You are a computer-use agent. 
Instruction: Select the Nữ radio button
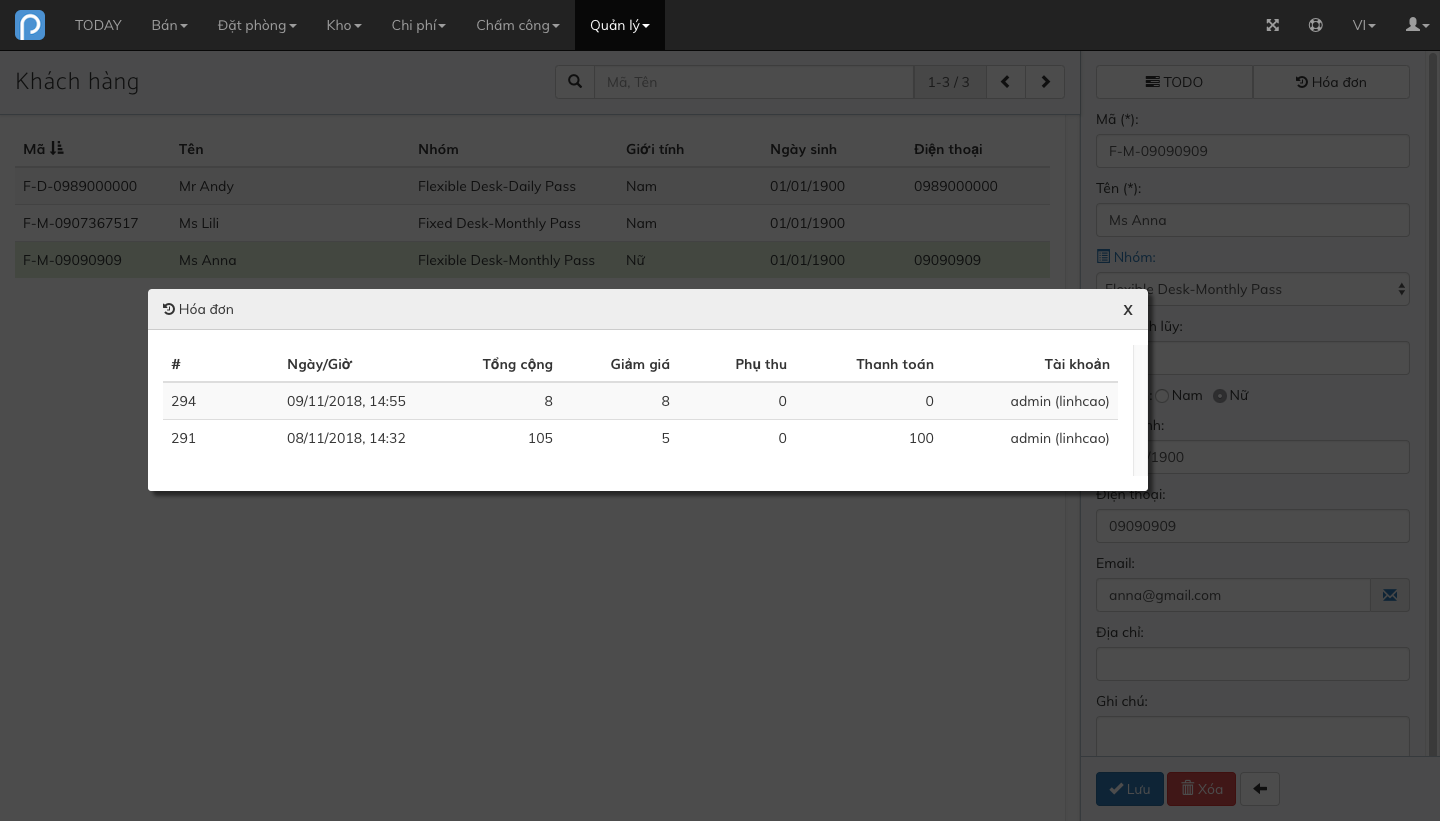click(1220, 396)
